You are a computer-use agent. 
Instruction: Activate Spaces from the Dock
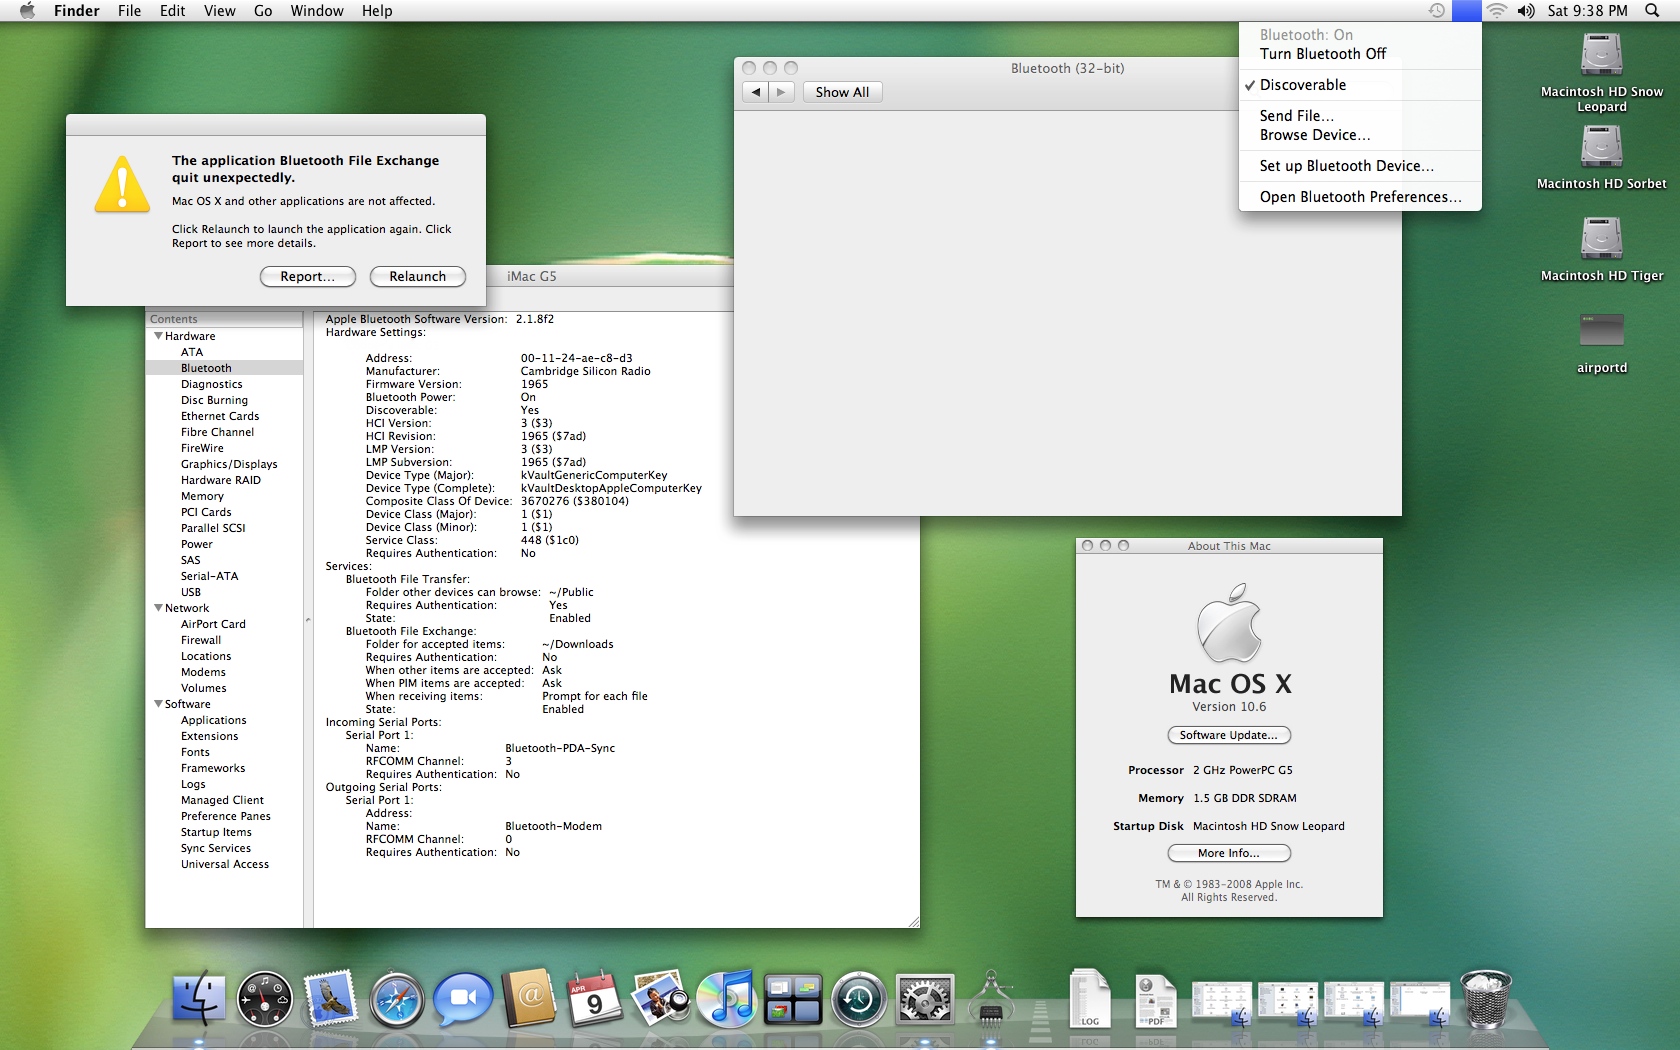[x=793, y=1000]
